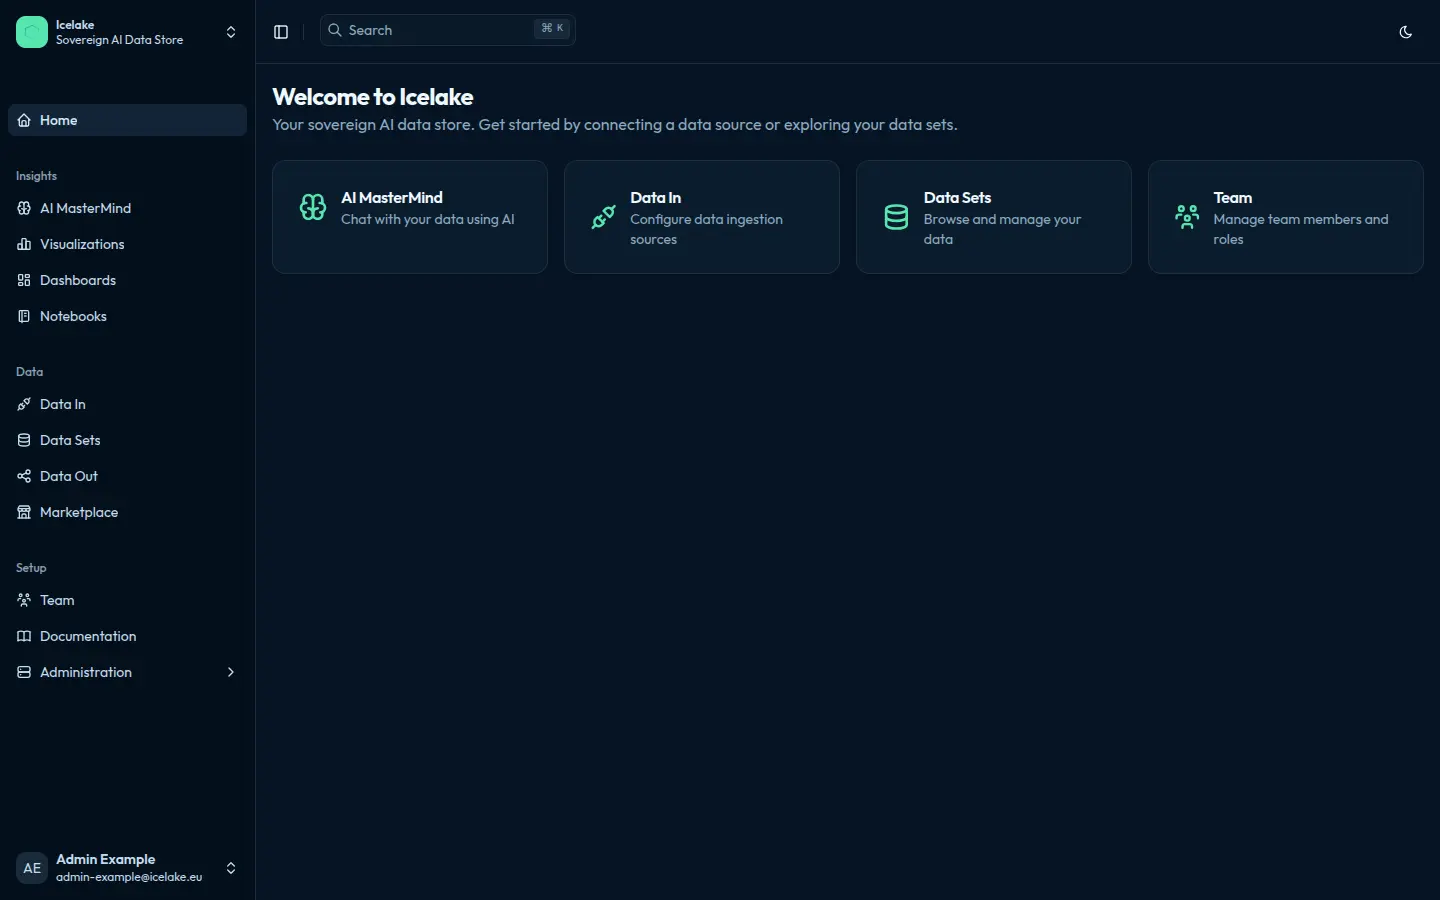The height and width of the screenshot is (900, 1440).
Task: Open the Data In card to configure ingestion
Action: tap(701, 217)
